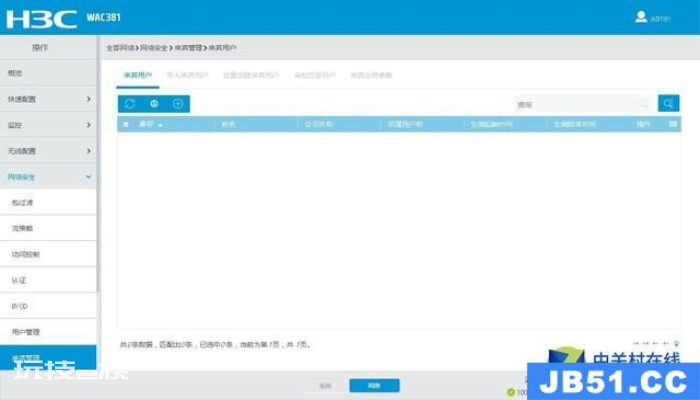Click 全部网络 in the breadcrumb
Viewport: 700px width, 400px height.
click(x=120, y=47)
